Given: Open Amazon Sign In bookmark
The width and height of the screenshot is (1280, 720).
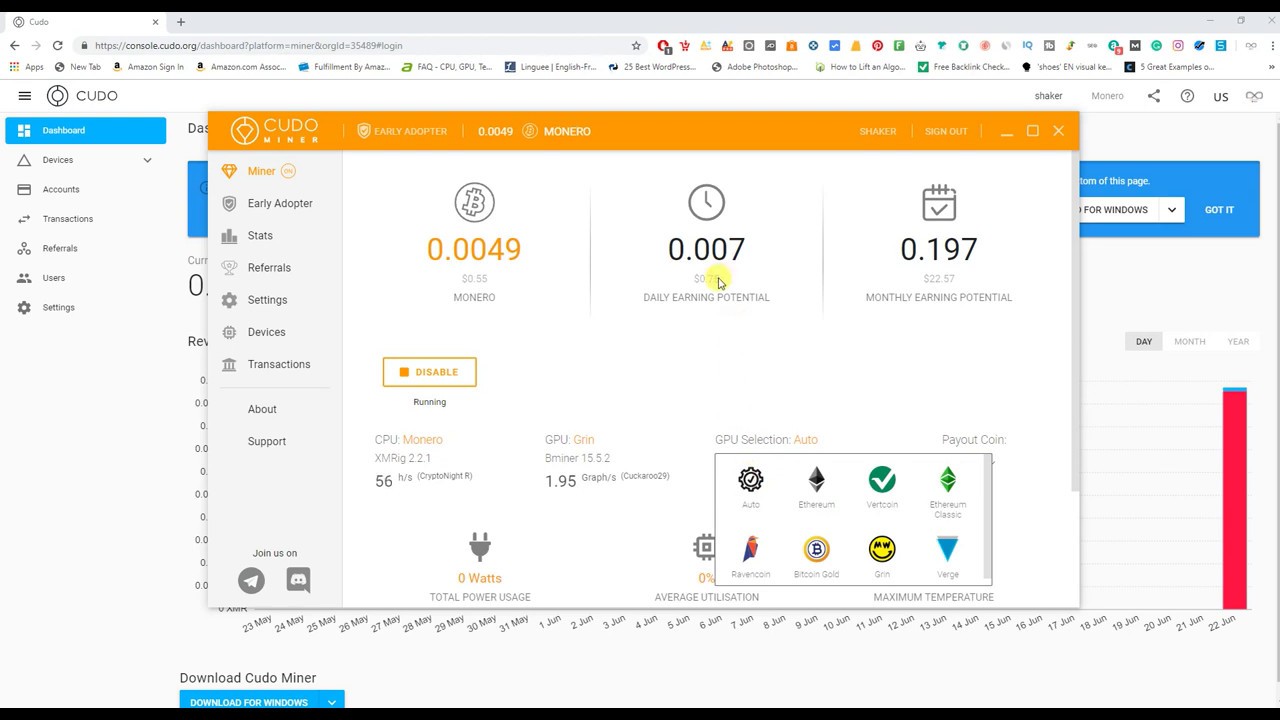Looking at the screenshot, I should point(148,67).
